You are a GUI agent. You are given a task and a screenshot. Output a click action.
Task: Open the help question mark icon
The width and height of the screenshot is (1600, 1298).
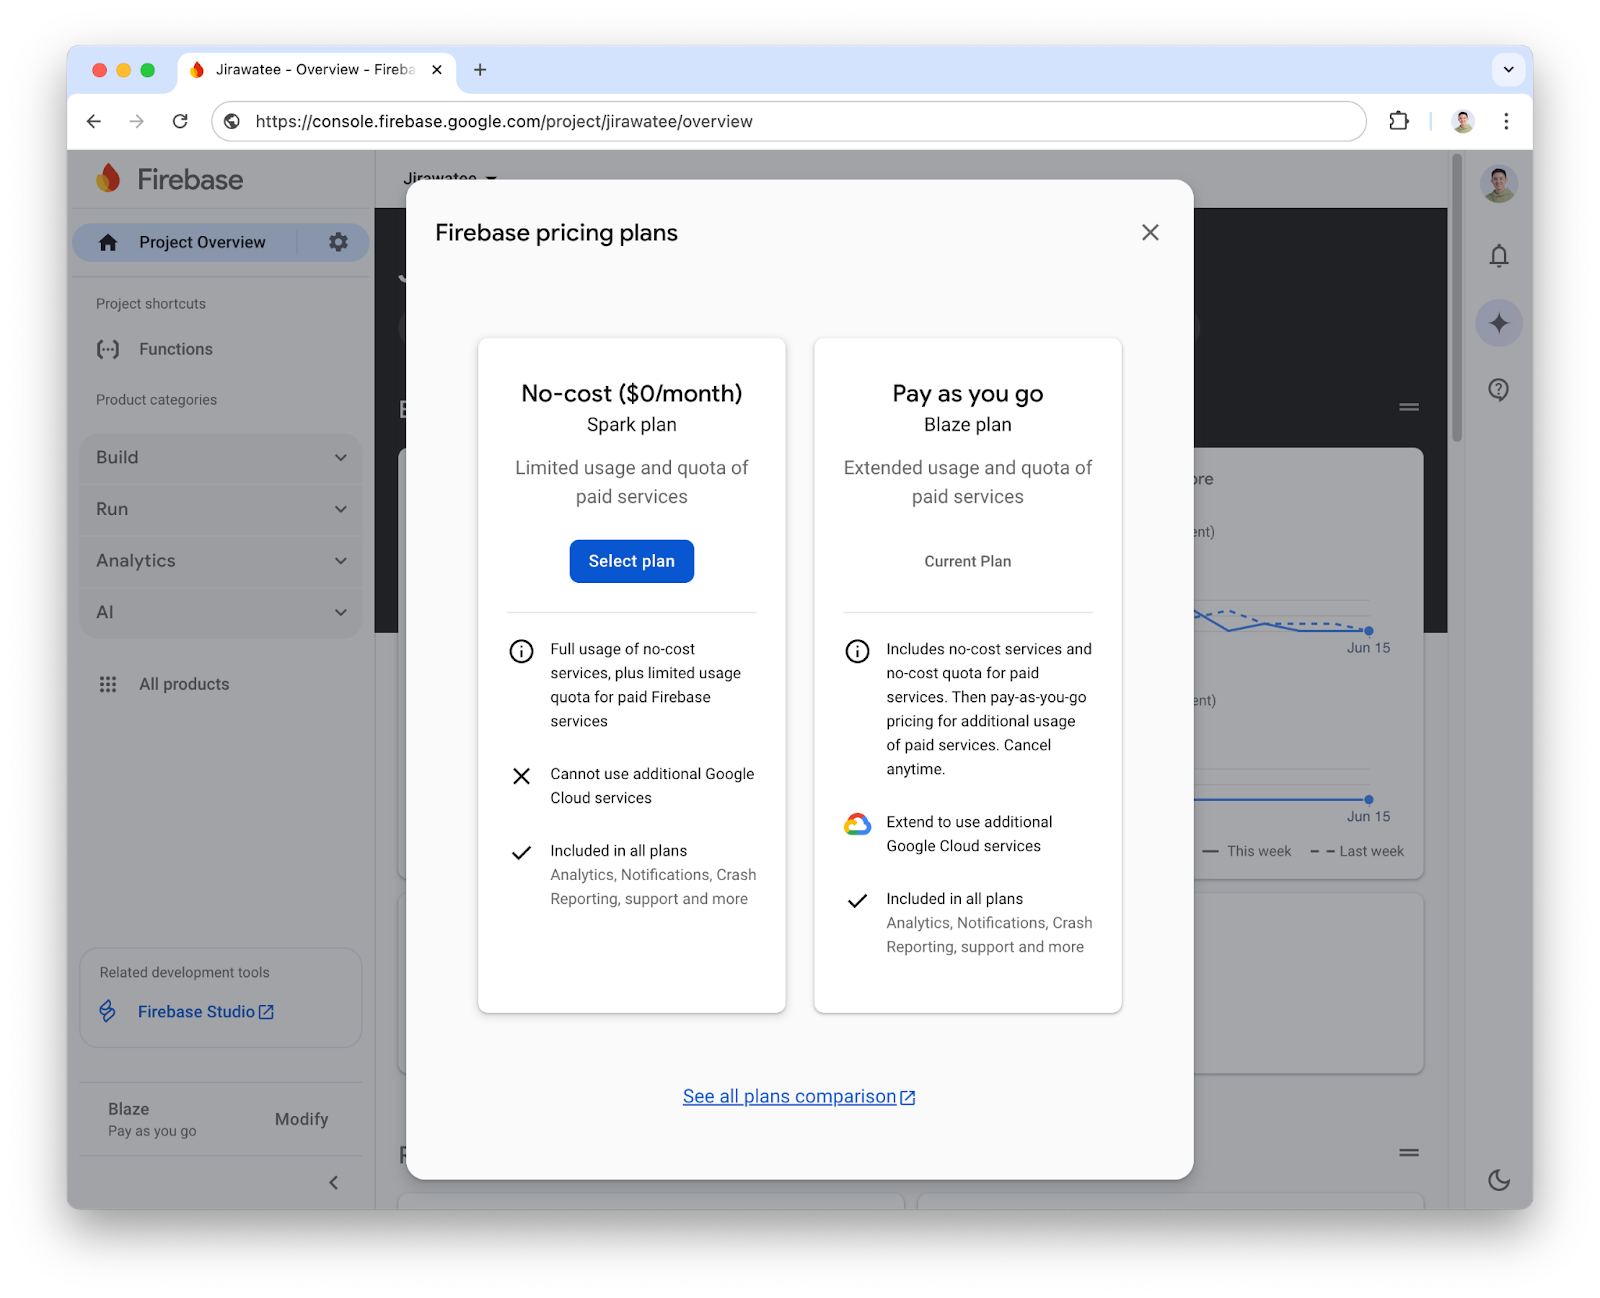pos(1498,390)
